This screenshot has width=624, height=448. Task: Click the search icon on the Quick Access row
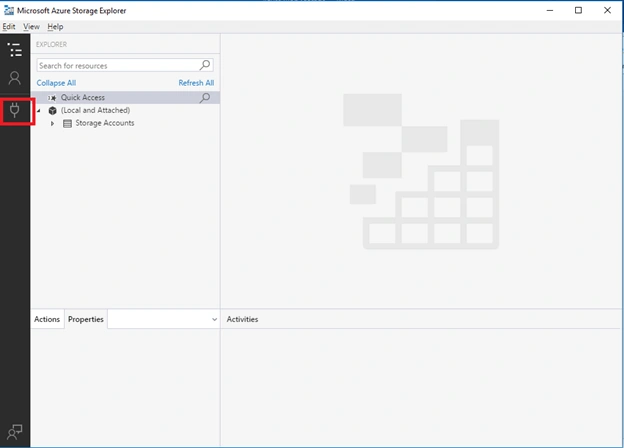pos(205,97)
